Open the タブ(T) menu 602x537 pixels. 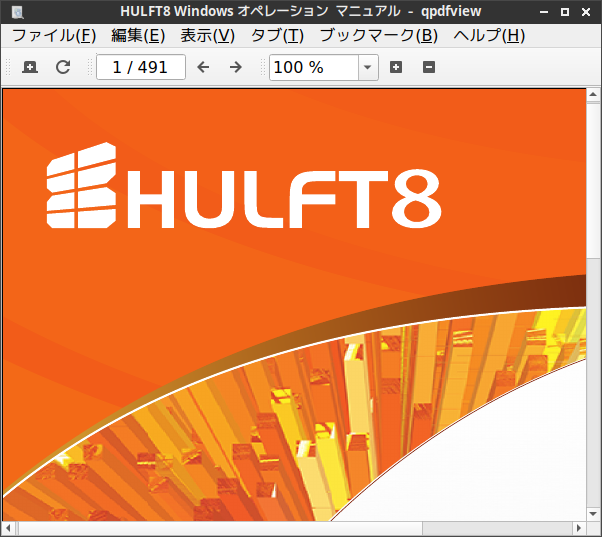277,36
